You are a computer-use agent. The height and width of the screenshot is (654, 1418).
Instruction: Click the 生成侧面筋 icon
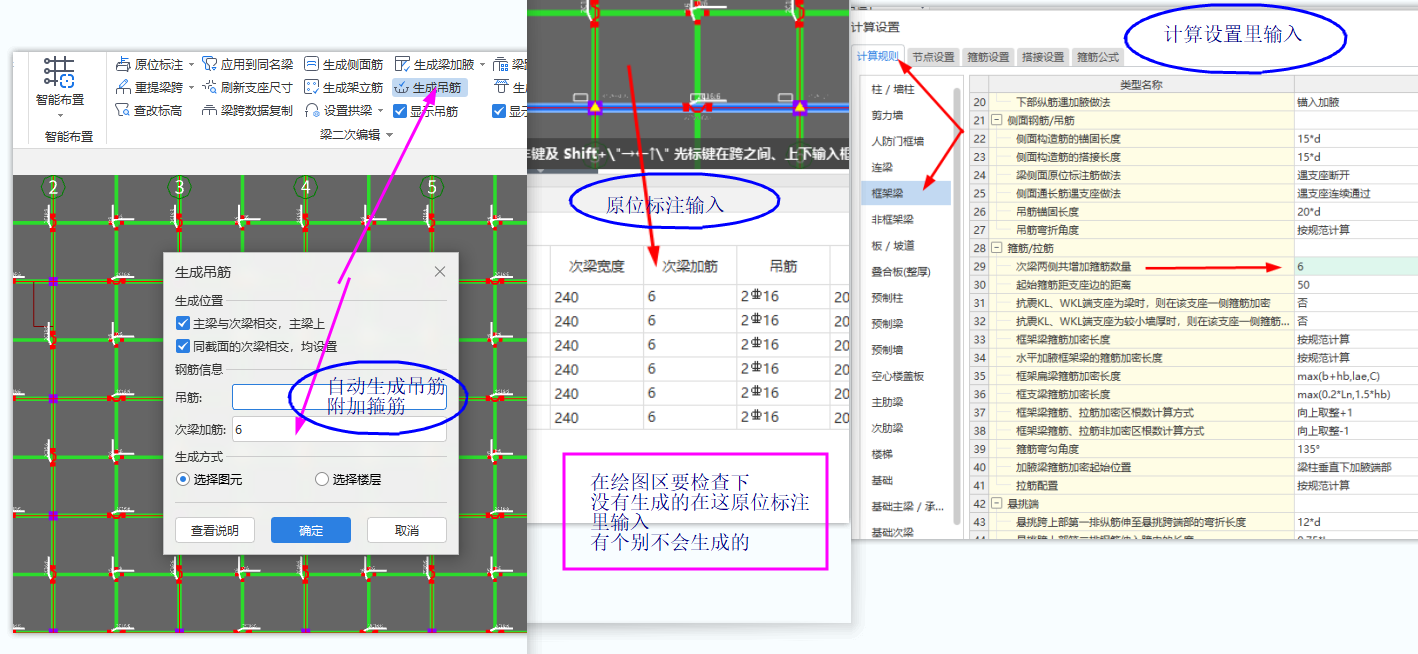311,63
